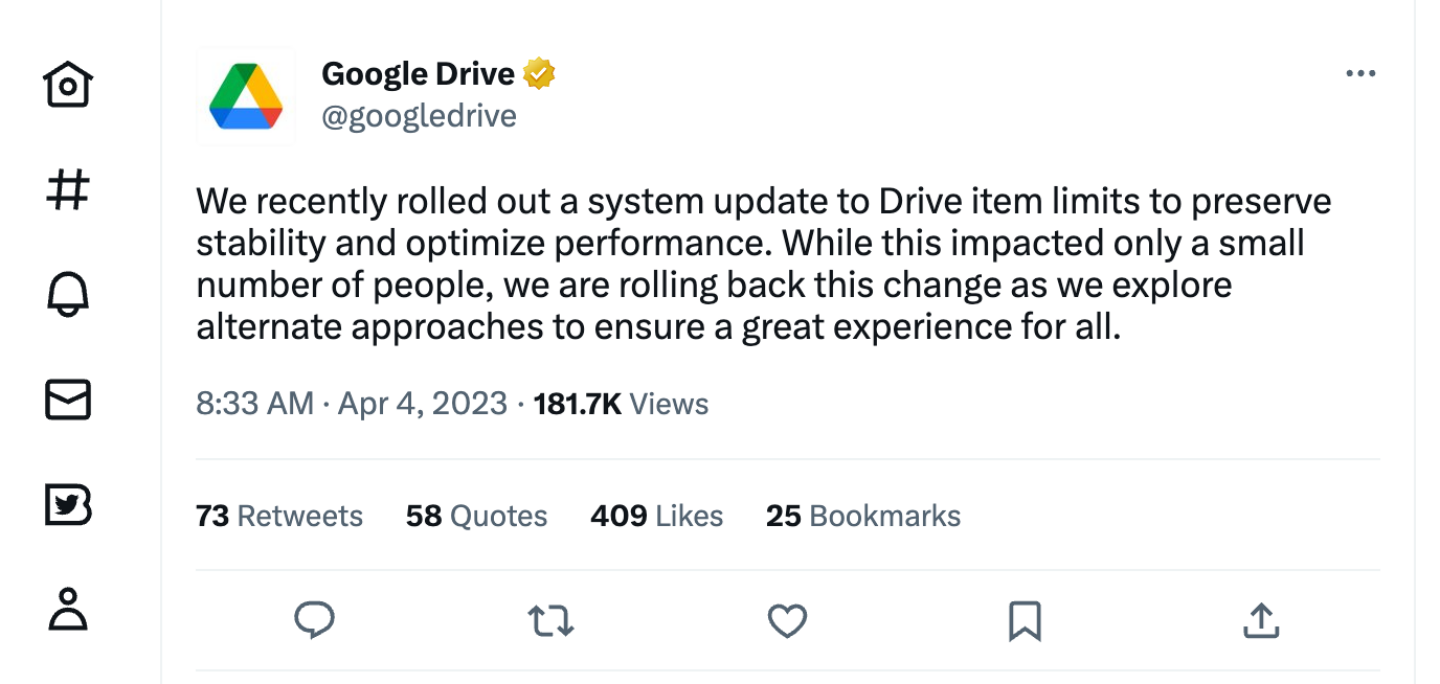Click the Google Drive display name
Viewport: 1440px width, 684px height.
coord(420,72)
